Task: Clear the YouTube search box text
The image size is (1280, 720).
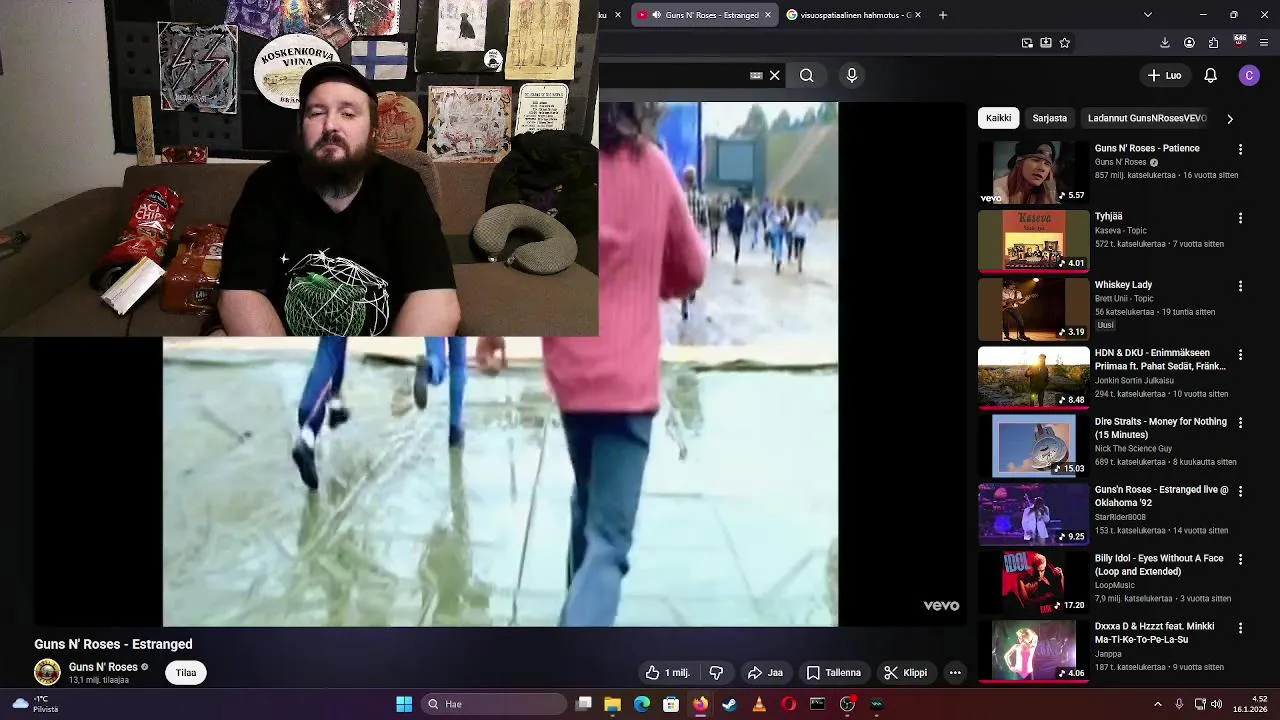Action: (x=774, y=75)
